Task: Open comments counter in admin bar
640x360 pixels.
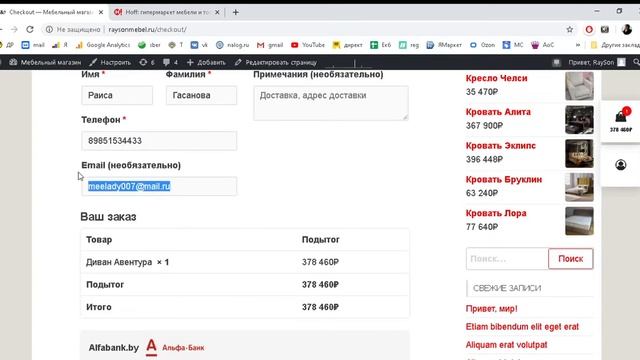Action: click(170, 62)
